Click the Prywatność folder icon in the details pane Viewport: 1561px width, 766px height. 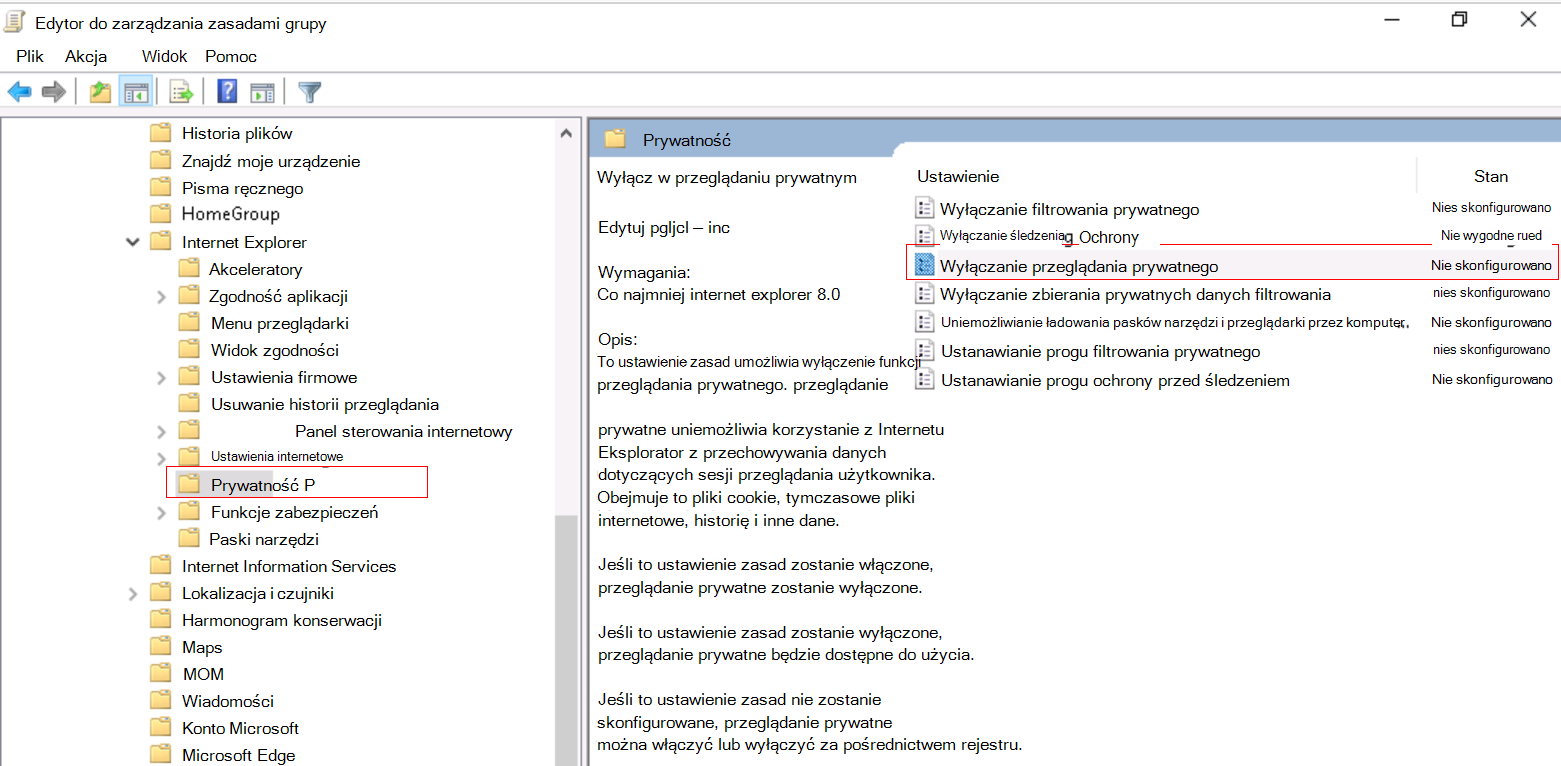(x=616, y=139)
